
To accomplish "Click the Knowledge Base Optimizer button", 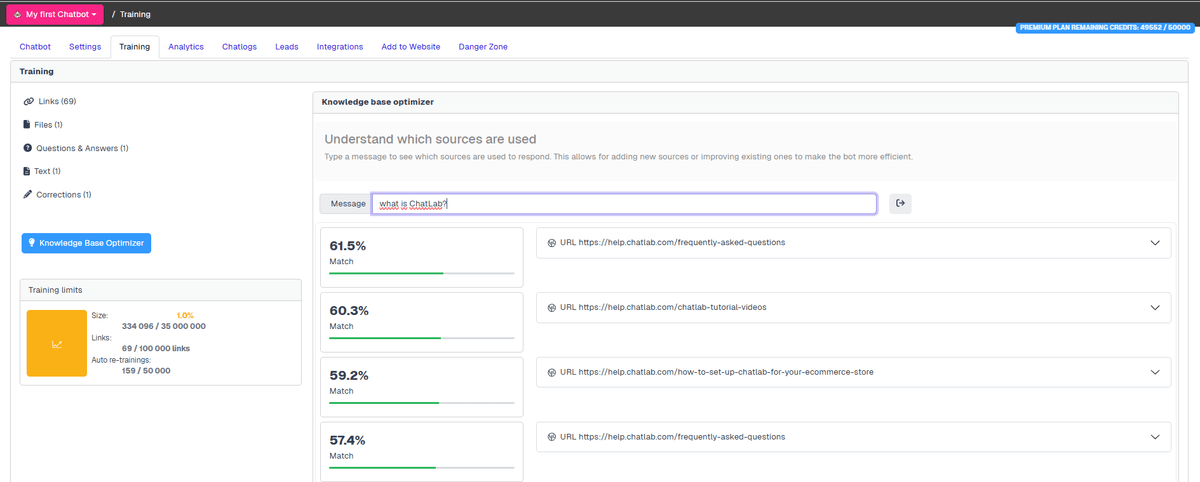I will coord(86,243).
